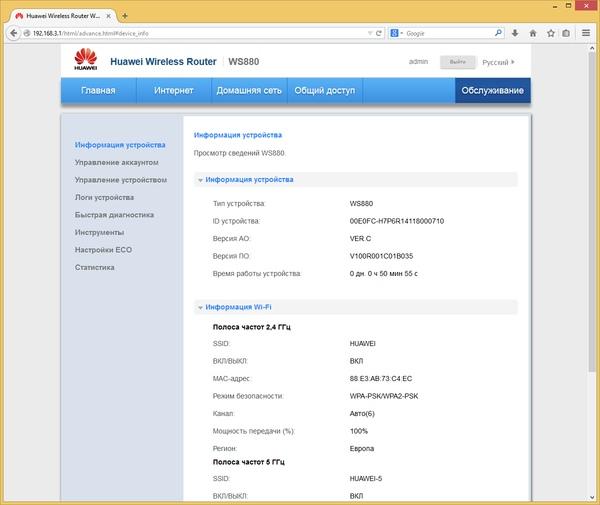Click the Полоса частот 2,4 ГГц heading
The height and width of the screenshot is (505, 600).
252,327
